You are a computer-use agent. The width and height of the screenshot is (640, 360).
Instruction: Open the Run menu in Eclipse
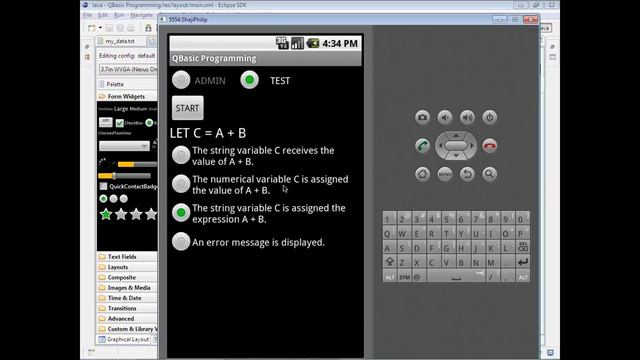[x=119, y=15]
